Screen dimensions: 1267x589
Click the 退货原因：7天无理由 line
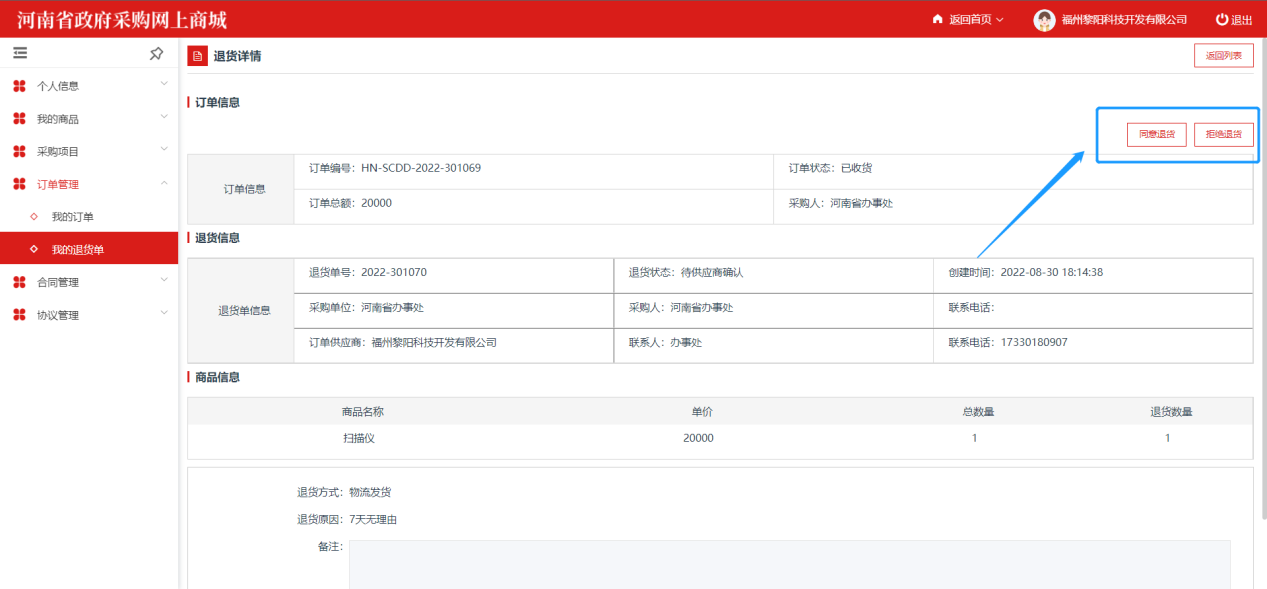346,519
